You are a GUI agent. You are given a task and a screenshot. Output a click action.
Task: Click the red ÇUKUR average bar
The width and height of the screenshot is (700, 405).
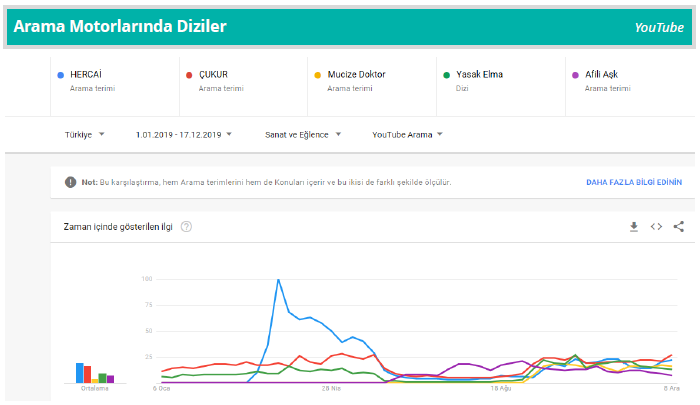point(88,375)
